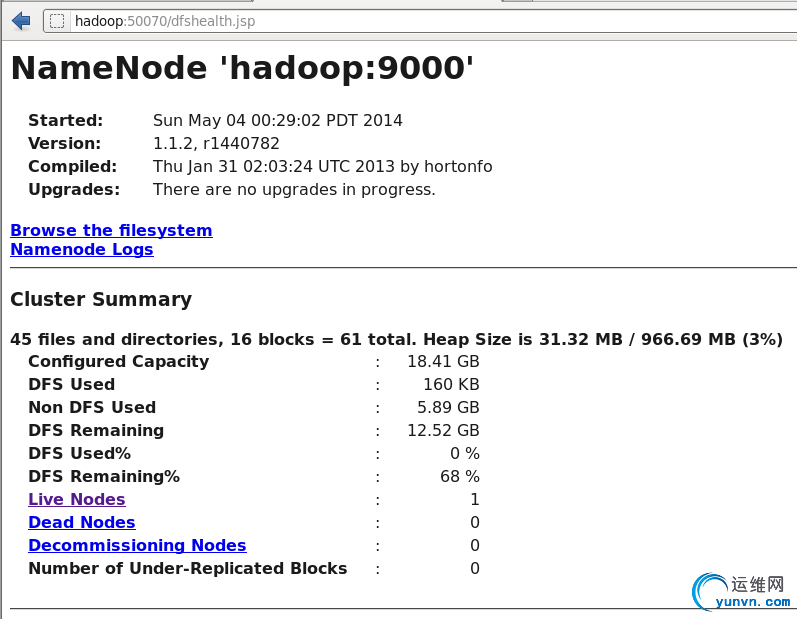The image size is (797, 619).
Task: Focus the address bar showing hadoop:50070/dfshealth.jsp
Action: coord(400,21)
